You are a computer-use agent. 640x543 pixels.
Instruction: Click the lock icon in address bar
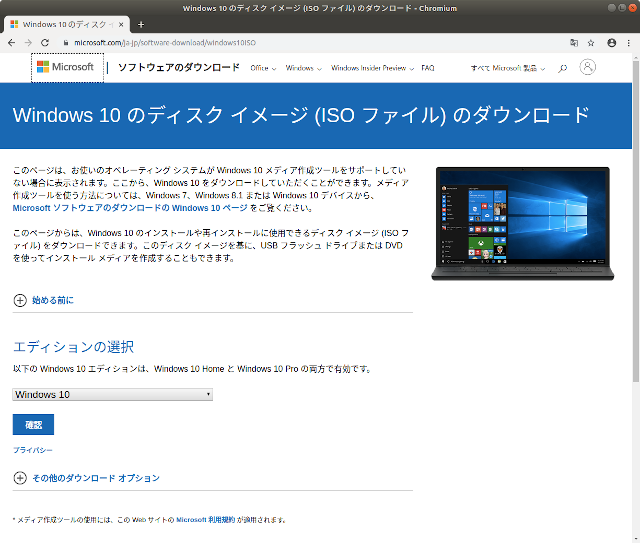point(66,43)
